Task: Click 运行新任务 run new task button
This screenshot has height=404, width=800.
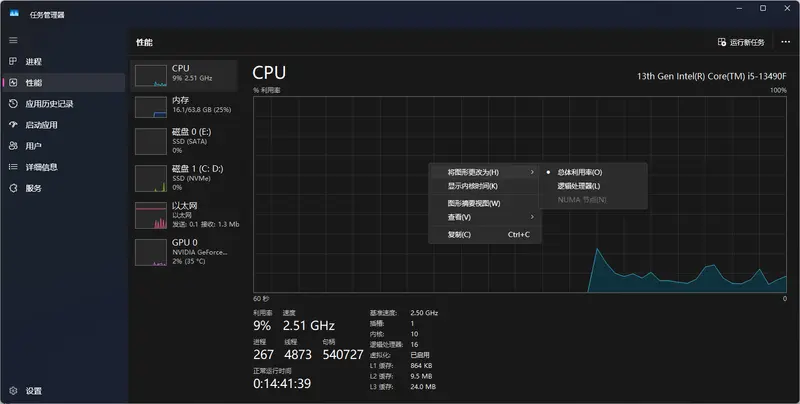Action: click(741, 42)
